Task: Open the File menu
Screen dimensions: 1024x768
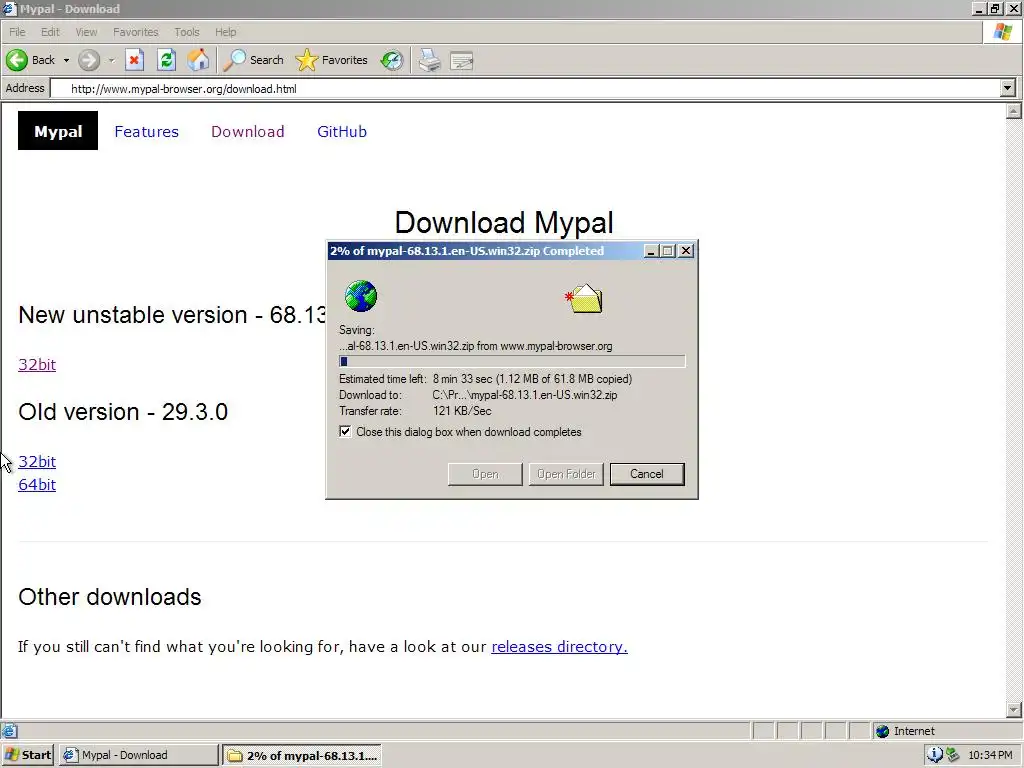Action: [x=17, y=32]
